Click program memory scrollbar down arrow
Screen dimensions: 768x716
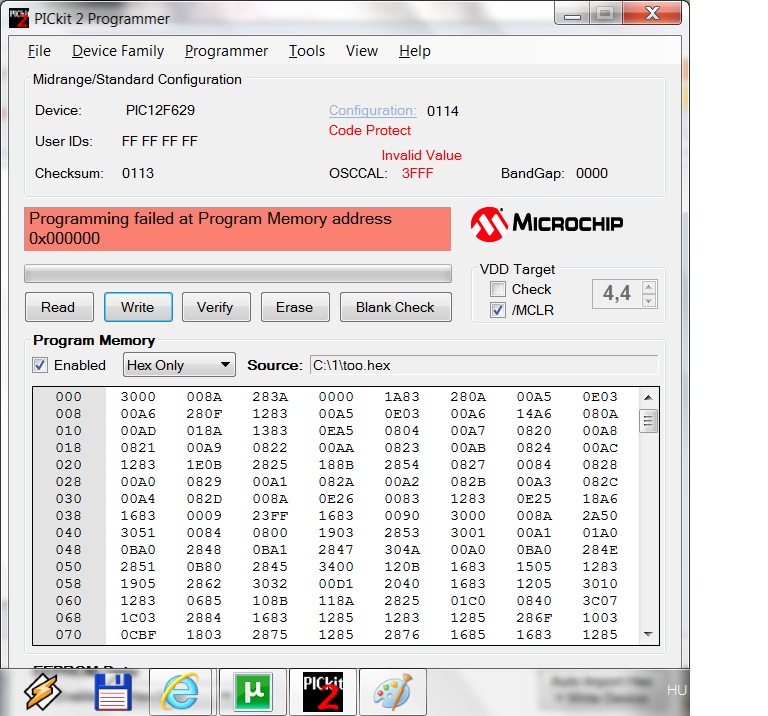pos(648,634)
